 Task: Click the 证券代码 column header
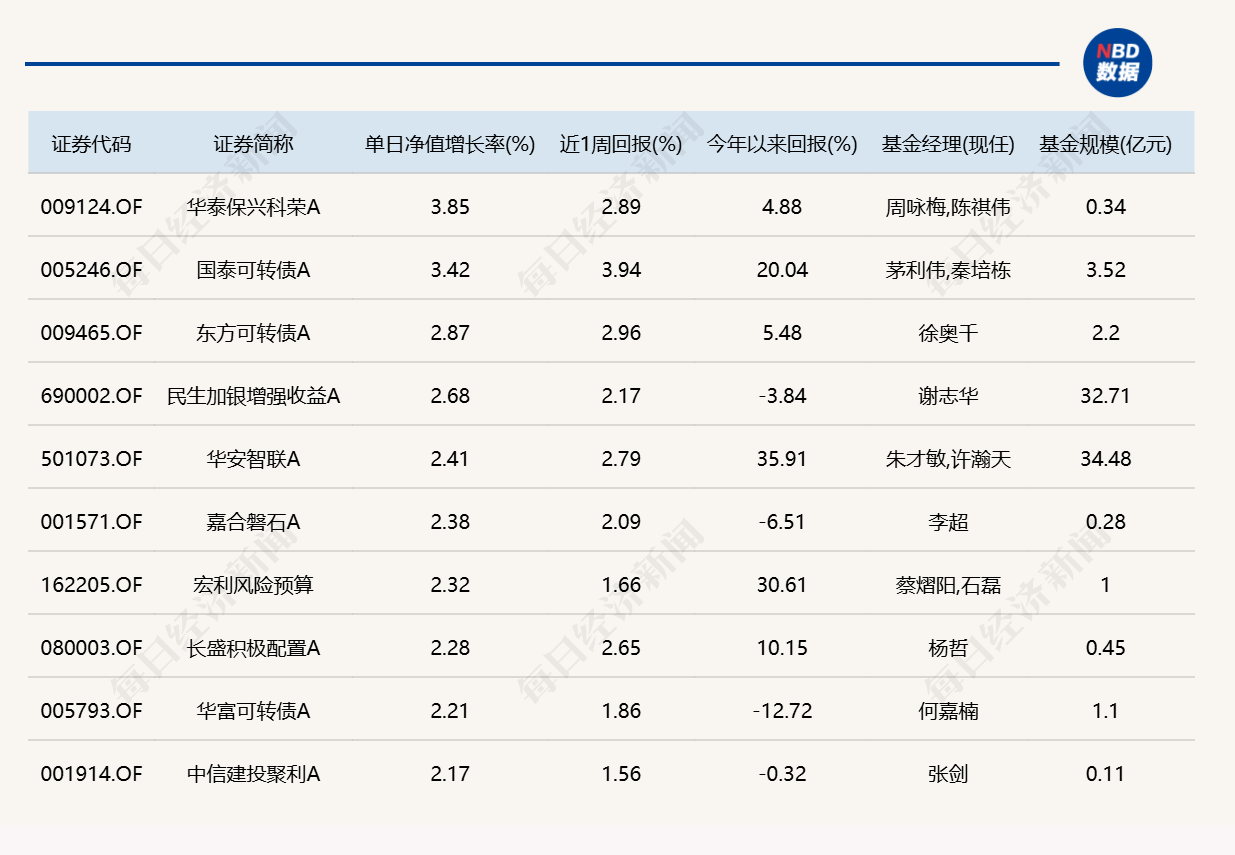[91, 143]
